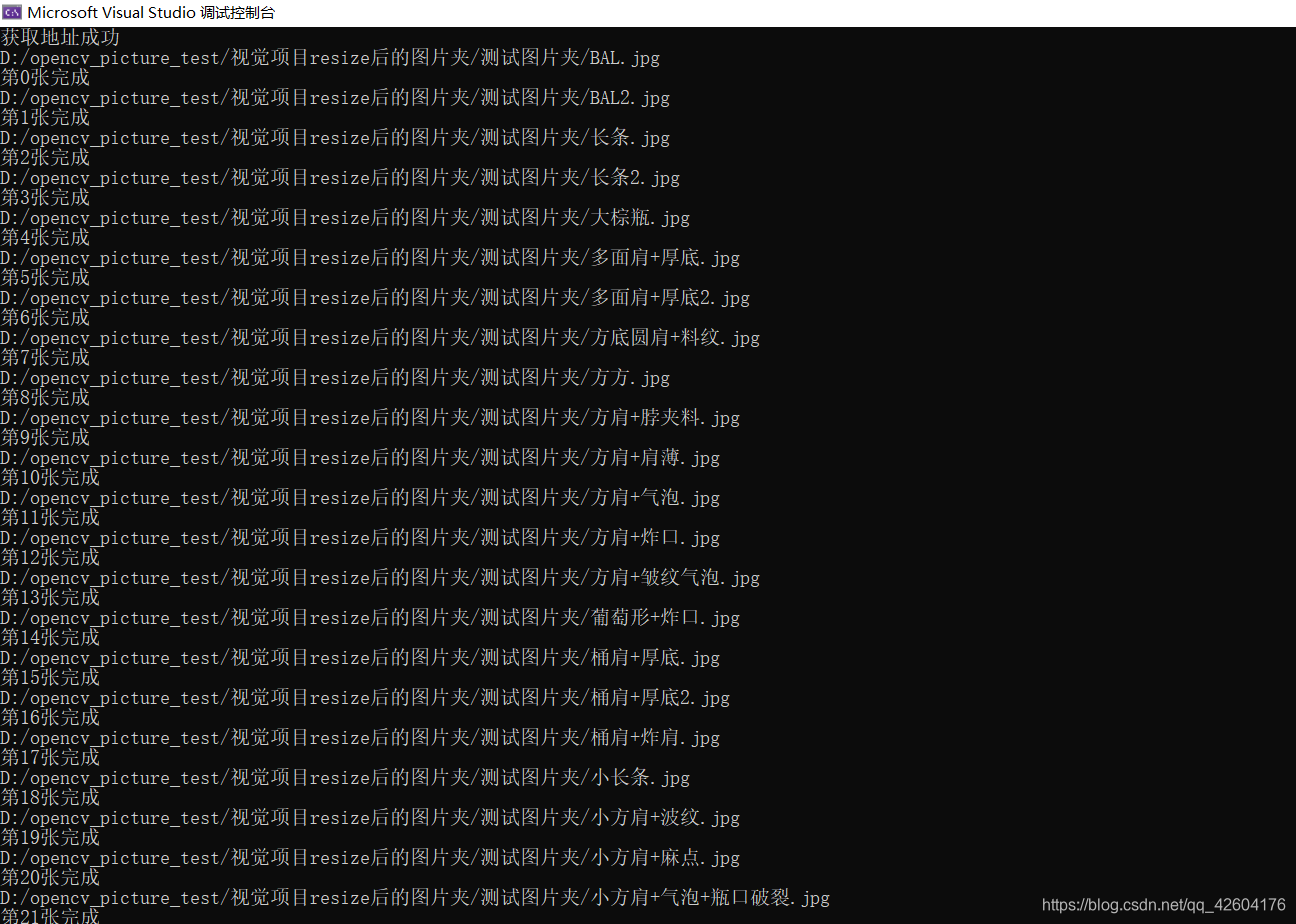The height and width of the screenshot is (924, 1296).
Task: Click the line "第7张完成"
Action: pos(45,358)
